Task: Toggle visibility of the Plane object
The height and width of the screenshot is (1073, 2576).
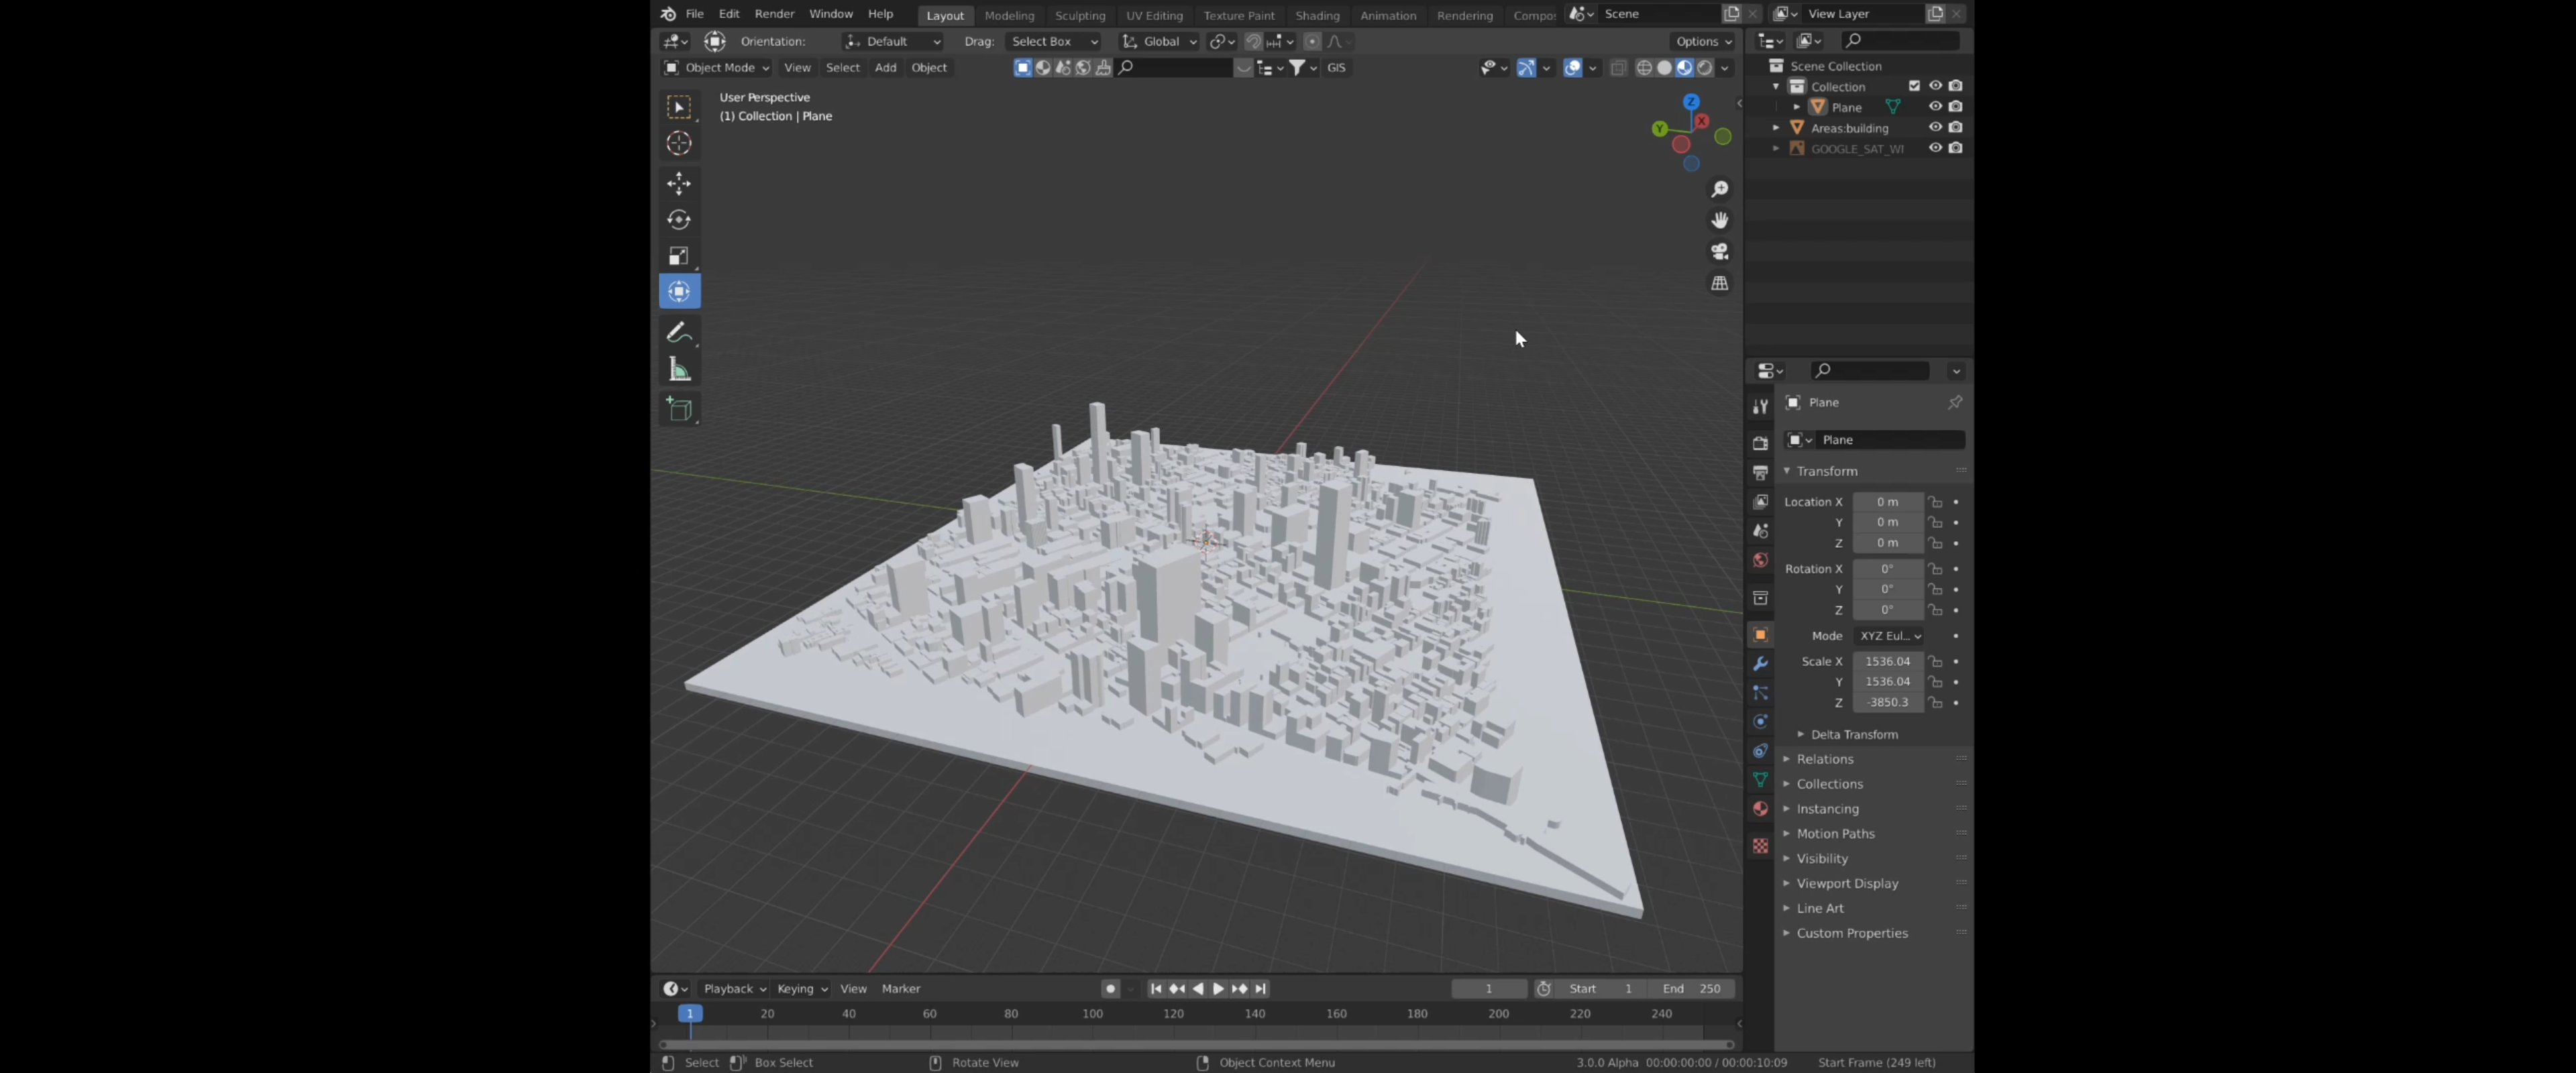Action: [1935, 106]
